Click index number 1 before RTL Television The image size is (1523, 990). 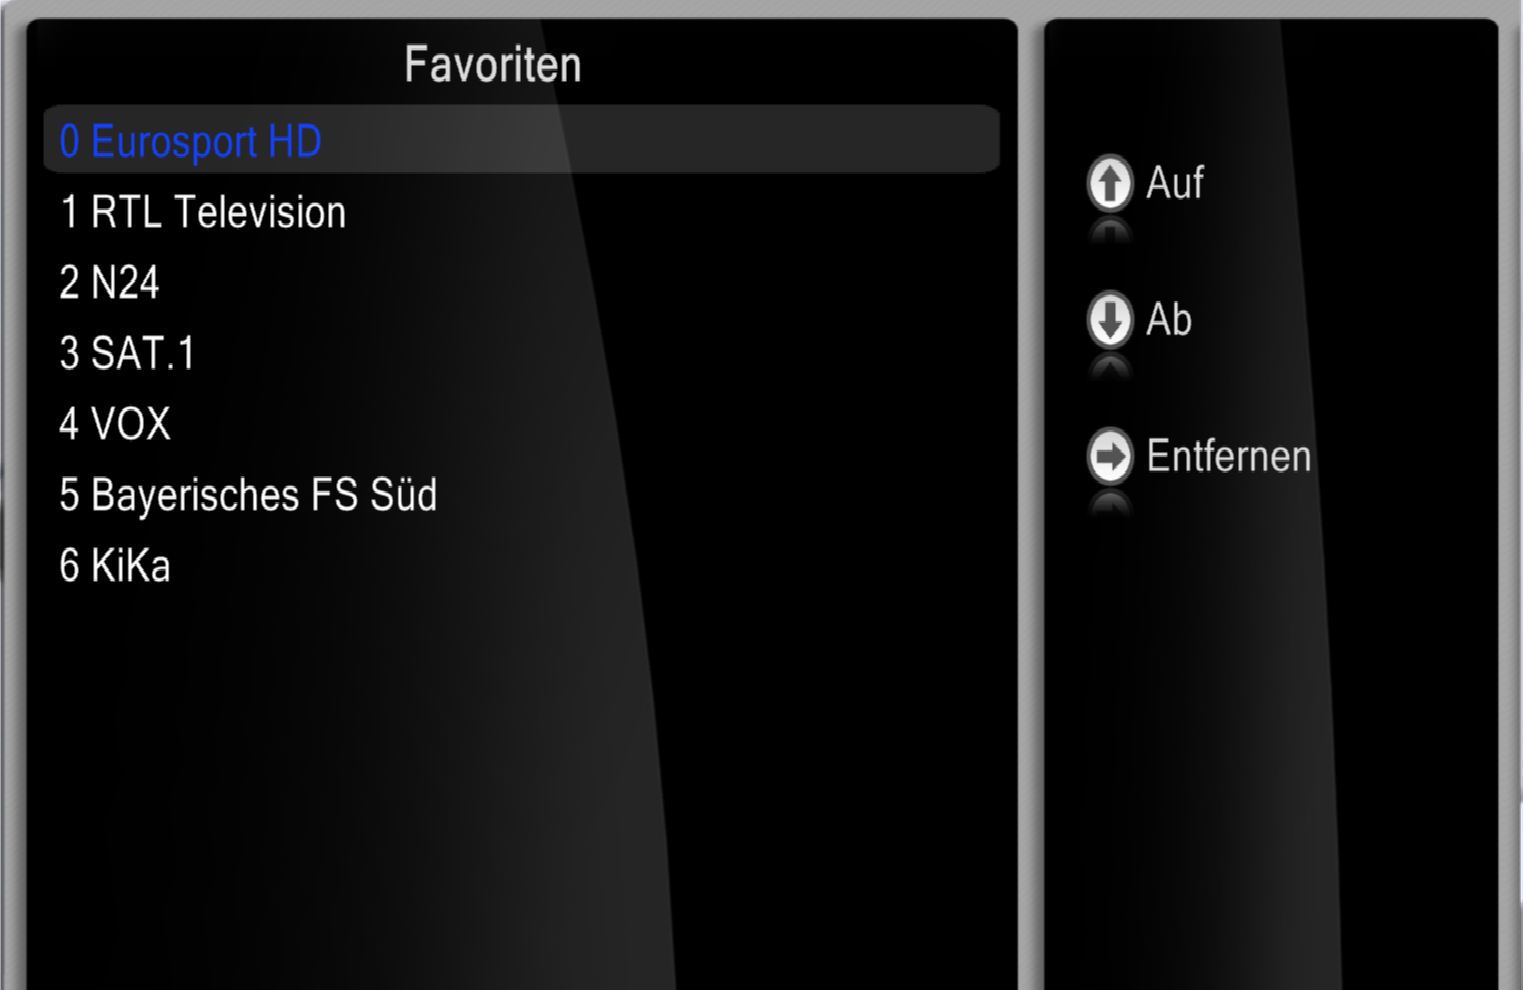coord(69,212)
